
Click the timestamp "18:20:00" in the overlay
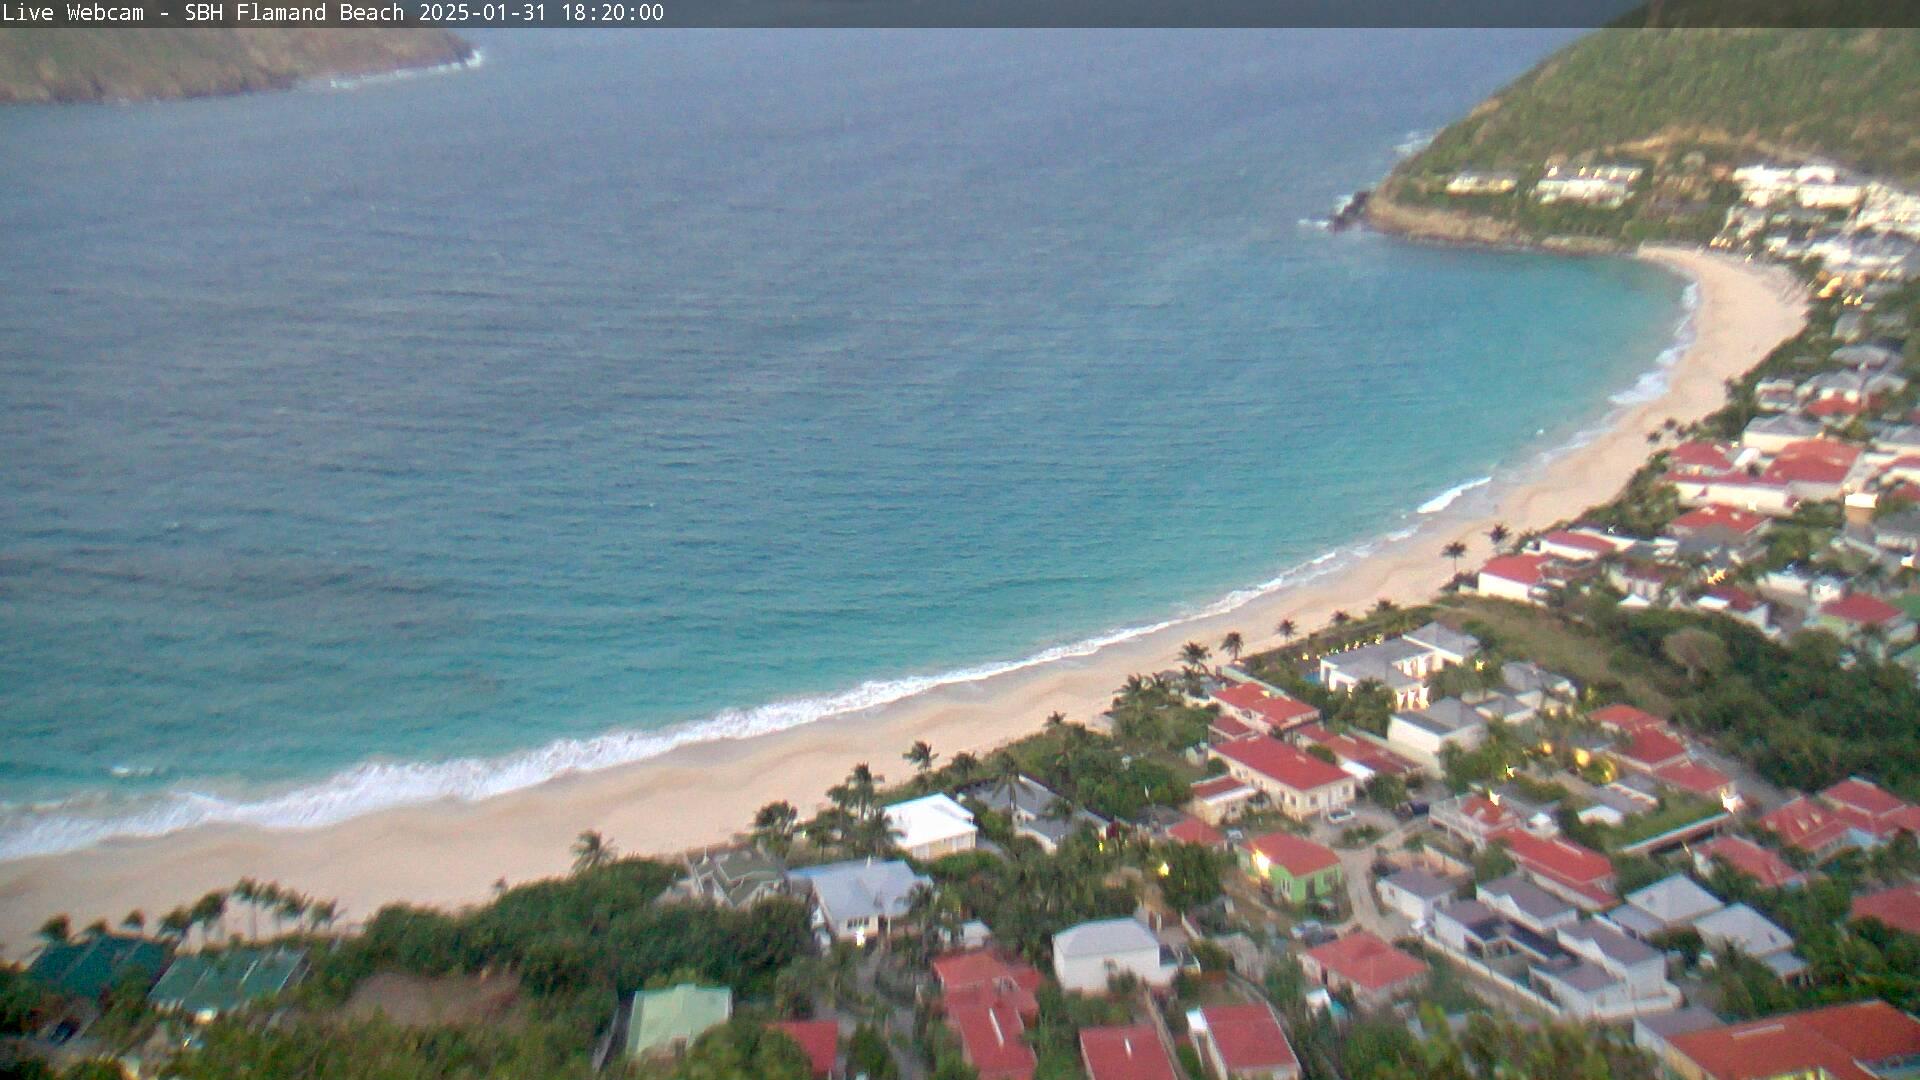tap(612, 13)
